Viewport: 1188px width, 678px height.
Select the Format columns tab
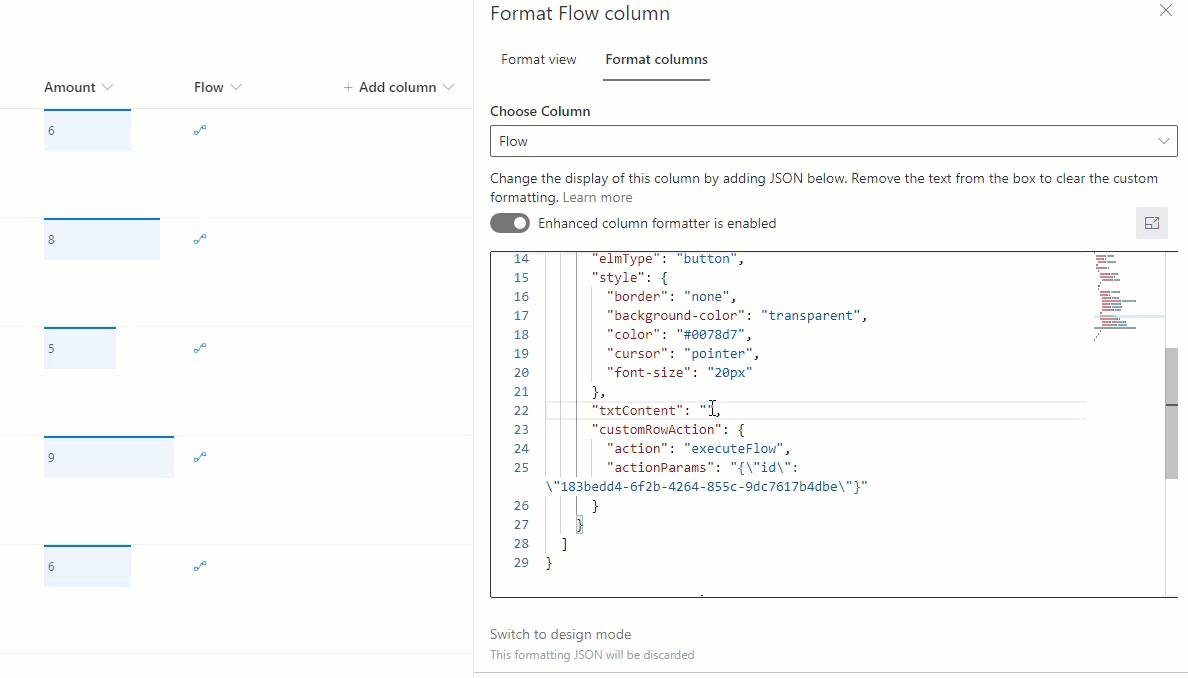tap(656, 60)
